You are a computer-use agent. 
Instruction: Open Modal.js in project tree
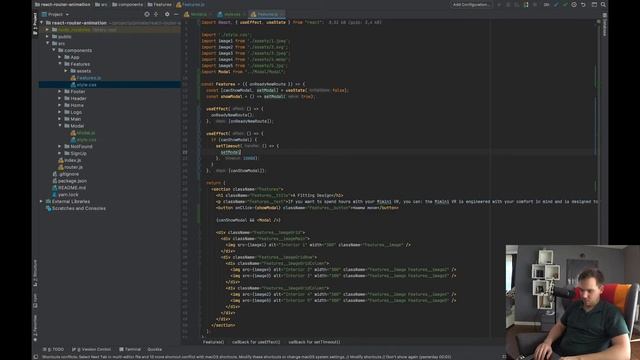83,133
